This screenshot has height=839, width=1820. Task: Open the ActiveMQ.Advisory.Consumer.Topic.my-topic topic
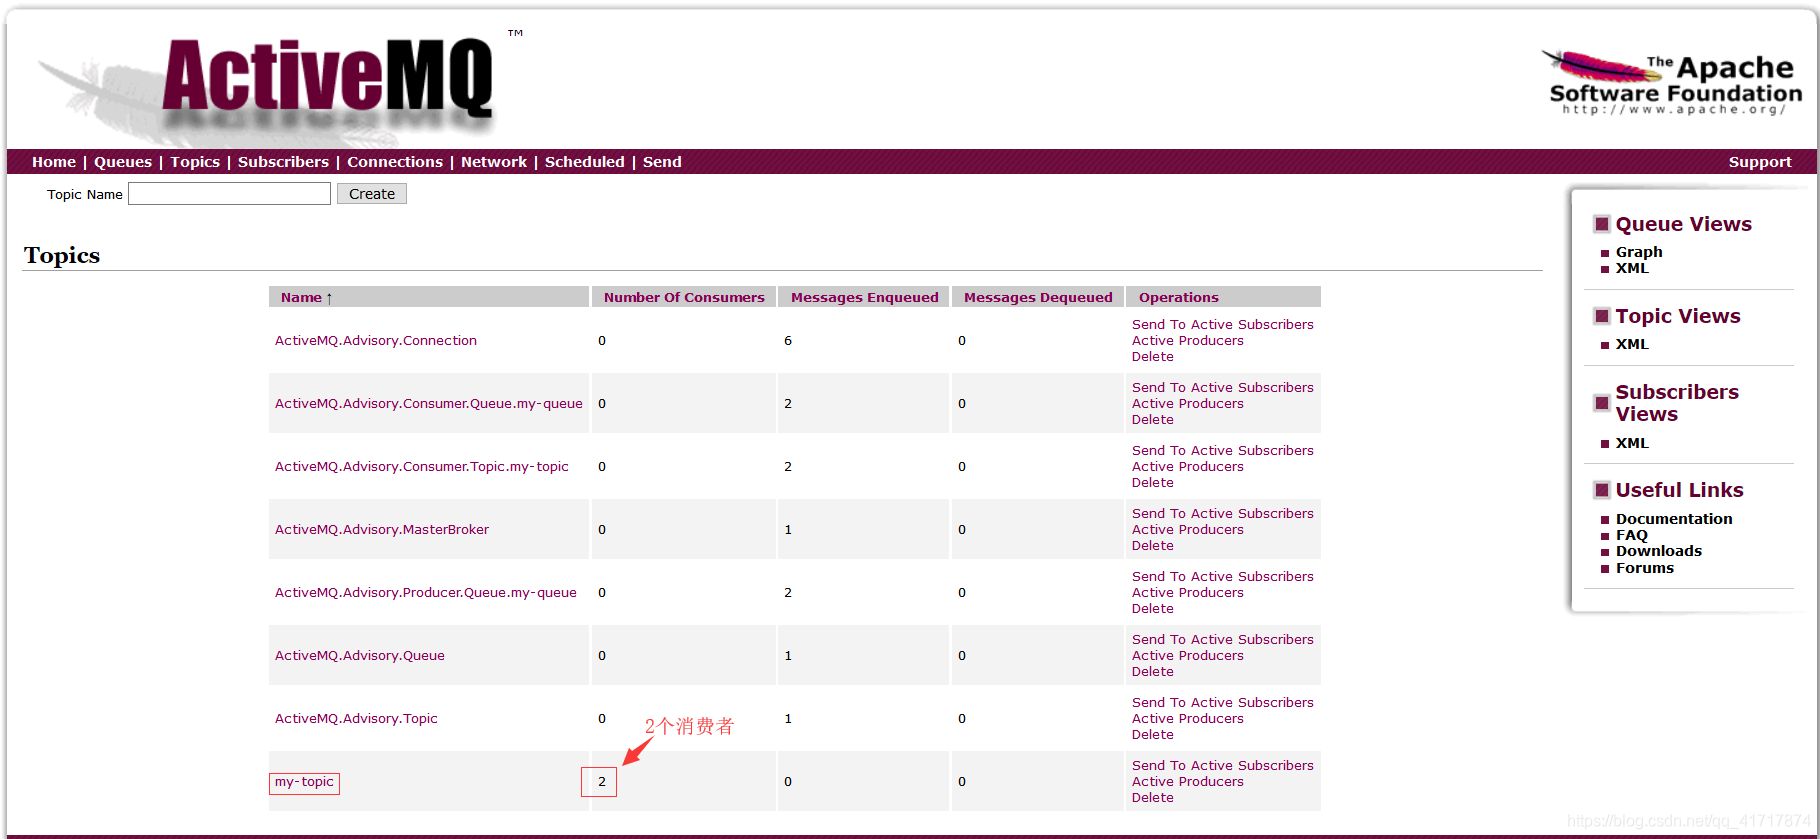[422, 467]
